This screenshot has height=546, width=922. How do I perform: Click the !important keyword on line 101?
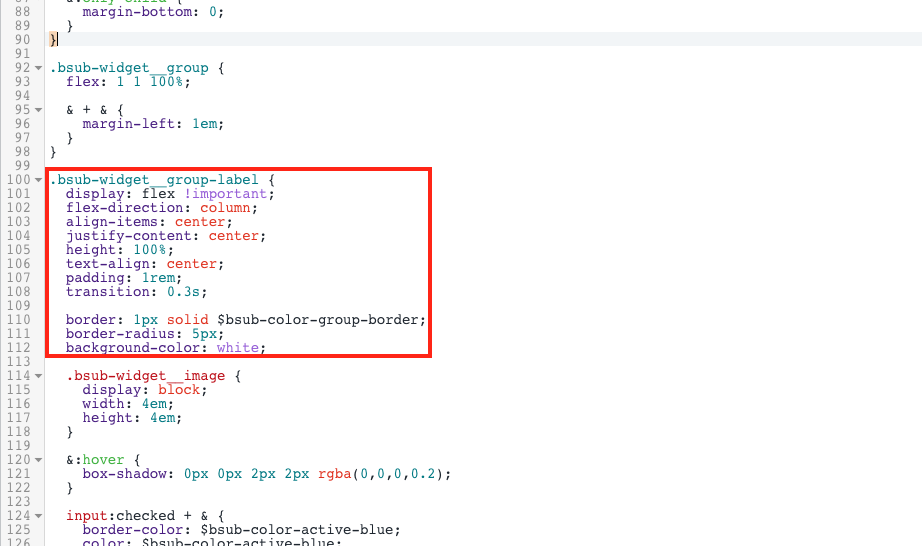pos(225,194)
